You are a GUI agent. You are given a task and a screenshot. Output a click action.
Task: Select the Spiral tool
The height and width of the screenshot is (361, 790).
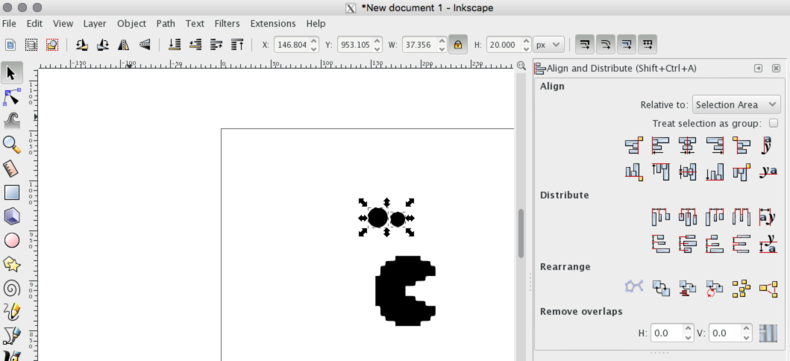[12, 288]
